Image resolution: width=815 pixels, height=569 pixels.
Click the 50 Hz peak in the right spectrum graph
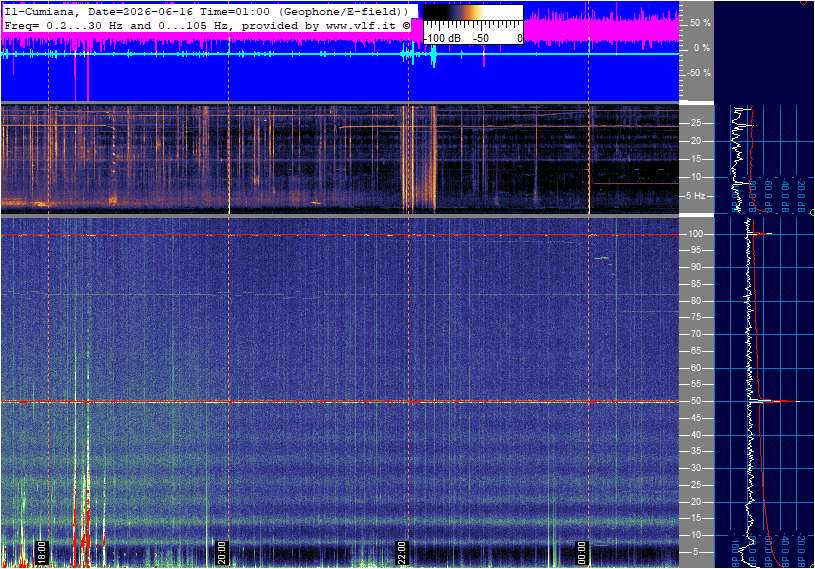click(774, 401)
